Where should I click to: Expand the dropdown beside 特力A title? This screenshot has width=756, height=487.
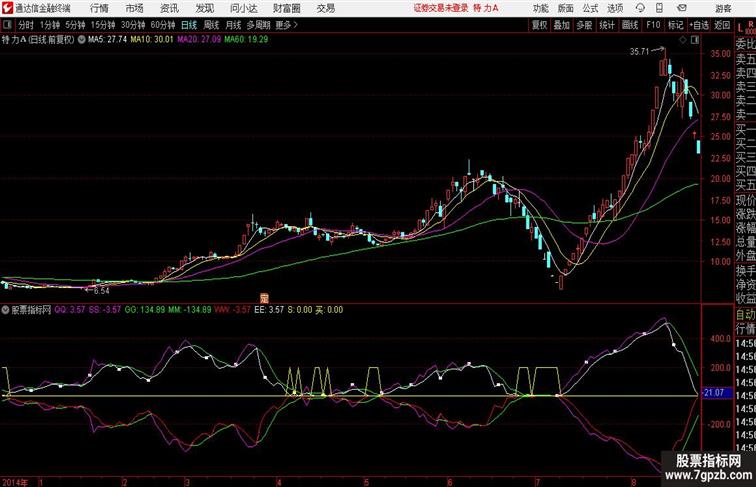(81, 40)
